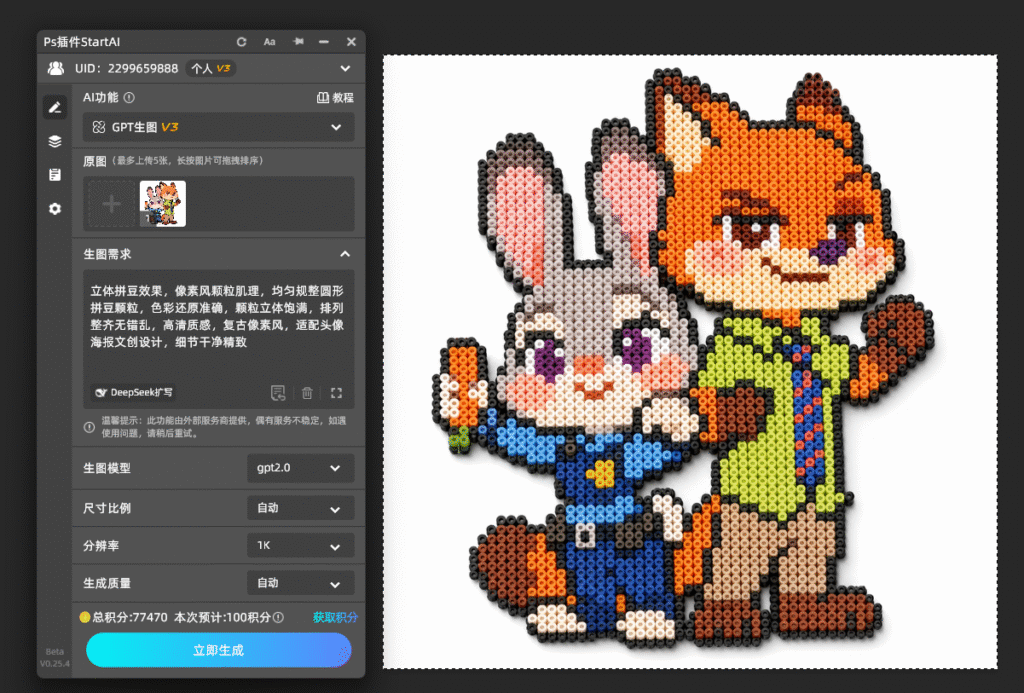Minimize the StartAI plugin panel
The height and width of the screenshot is (693, 1024).
[324, 42]
